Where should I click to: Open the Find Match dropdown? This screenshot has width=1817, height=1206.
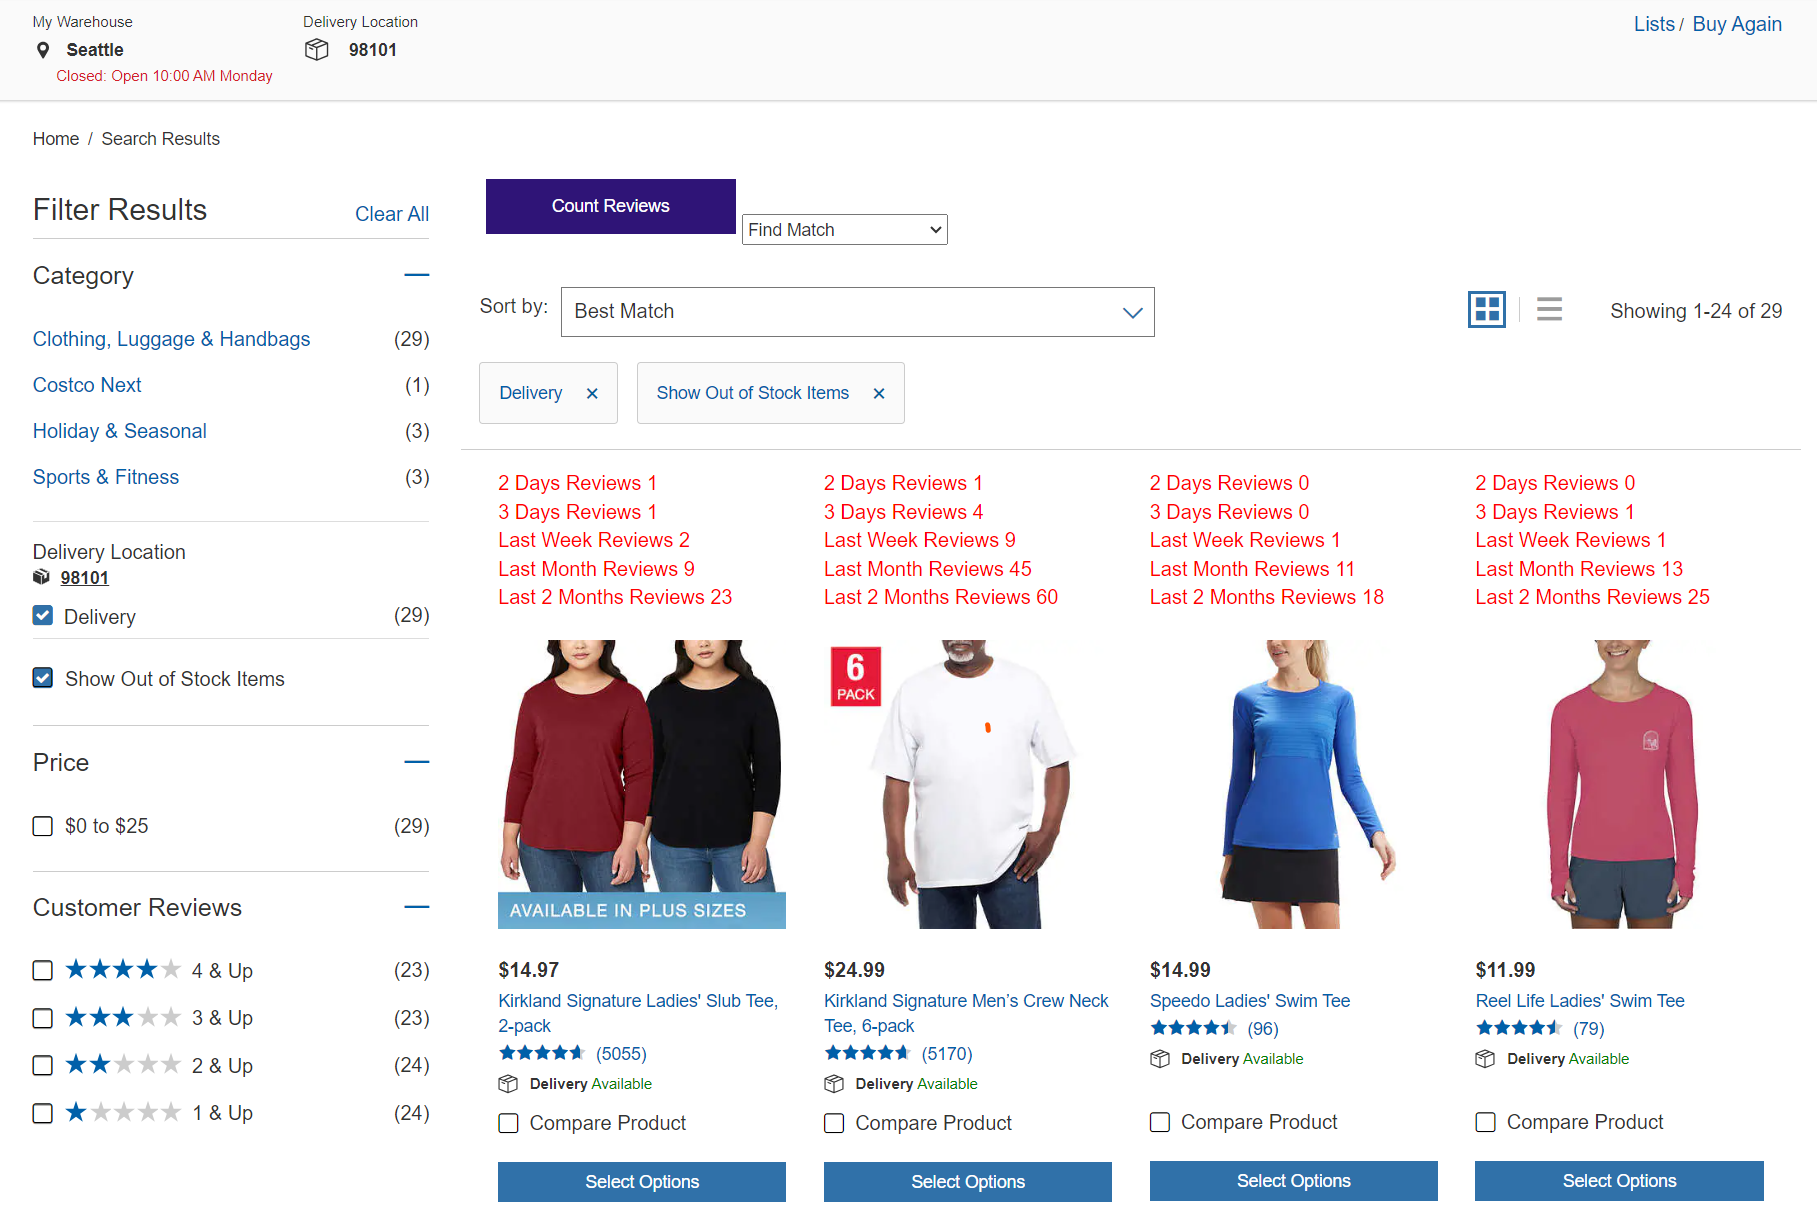pyautogui.click(x=845, y=230)
